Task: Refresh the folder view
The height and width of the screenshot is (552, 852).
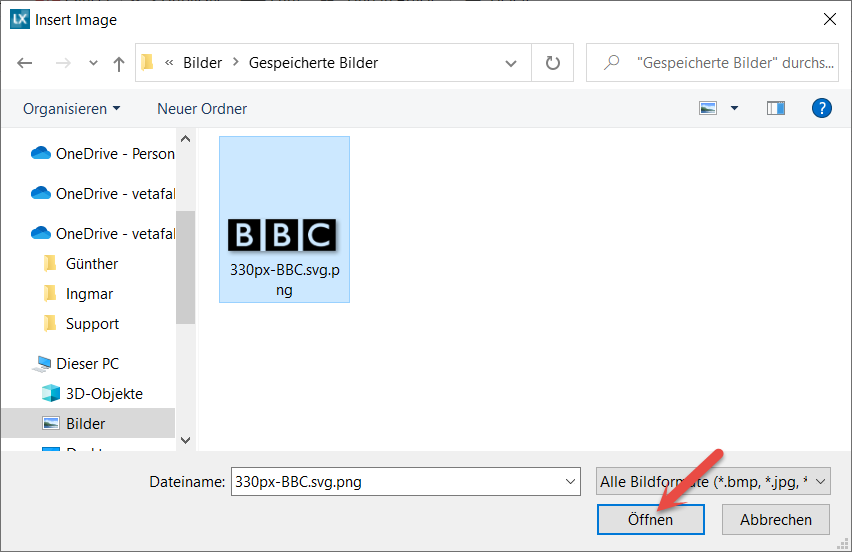Action: (x=552, y=63)
